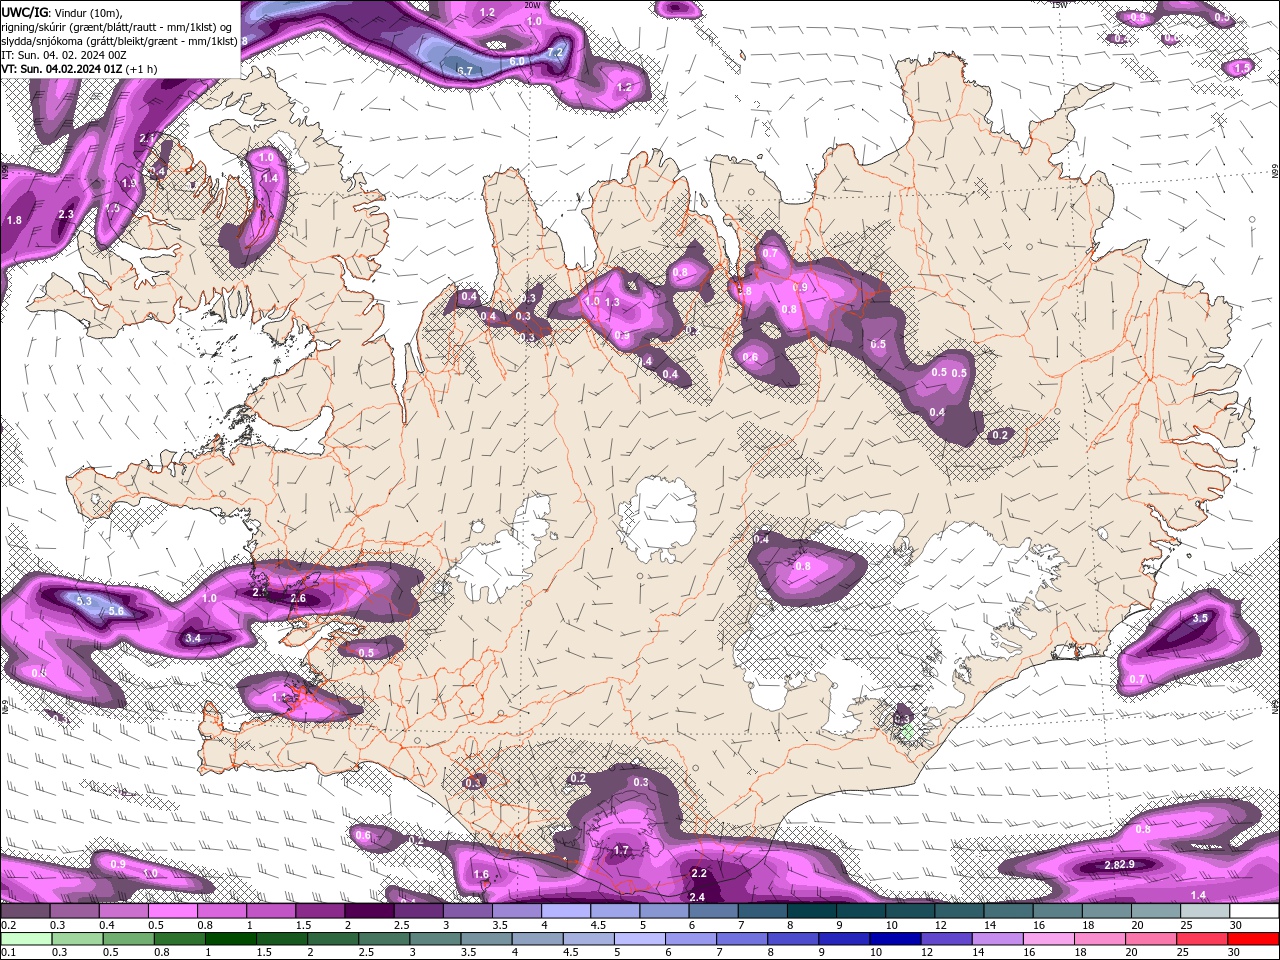Image resolution: width=1280 pixels, height=960 pixels.
Task: Click the '1.7' precipitation value on the map
Action: pyautogui.click(x=621, y=851)
